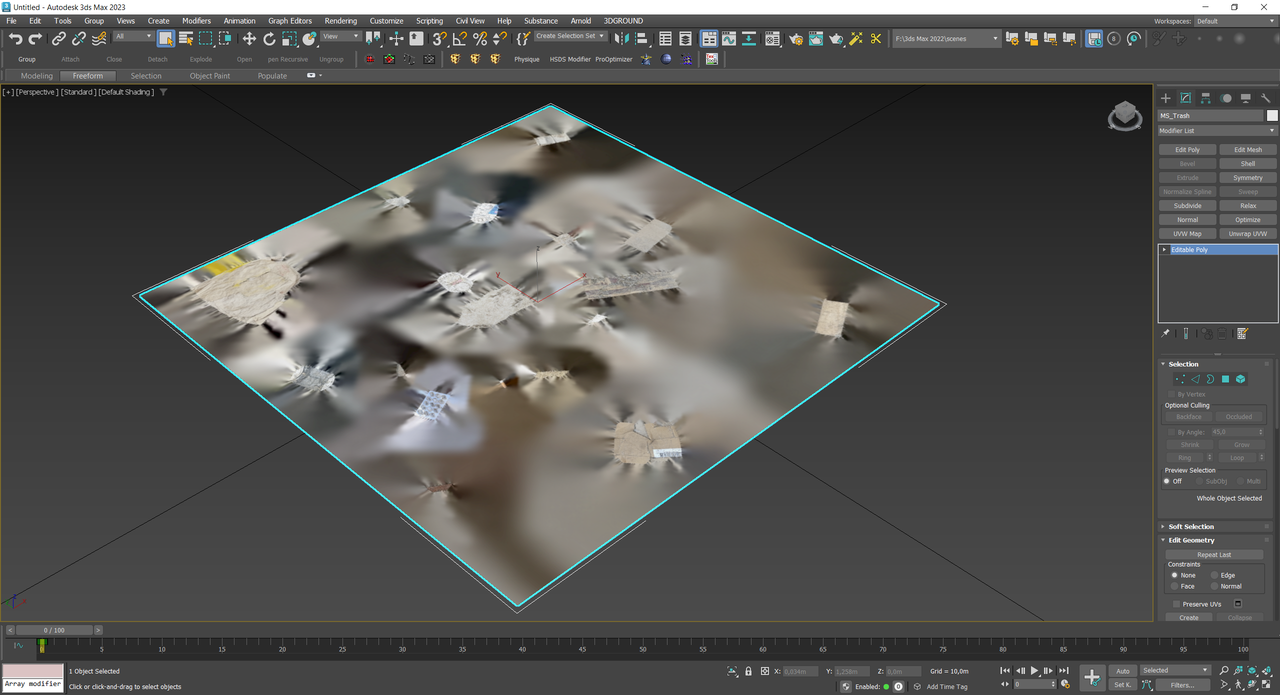This screenshot has width=1280, height=695.
Task: Open the Render Setup teapot icon
Action: (x=795, y=39)
